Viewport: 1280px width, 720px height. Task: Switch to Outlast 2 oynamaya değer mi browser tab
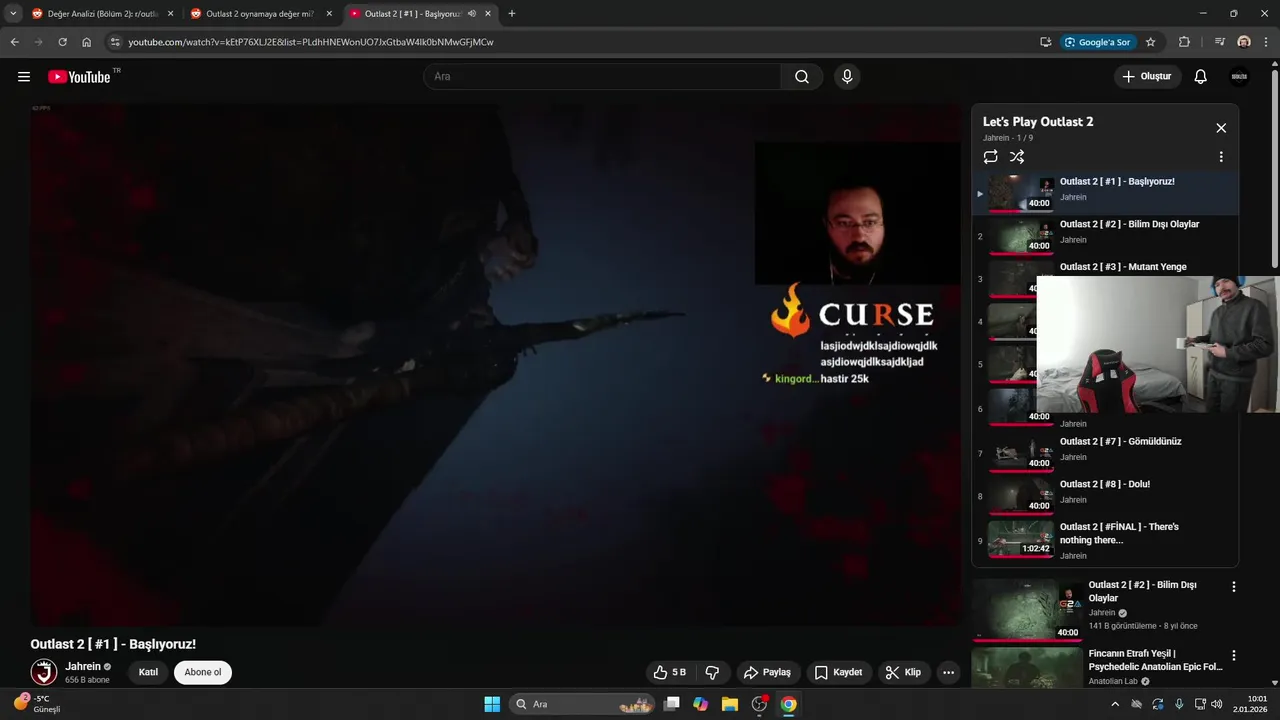(260, 14)
